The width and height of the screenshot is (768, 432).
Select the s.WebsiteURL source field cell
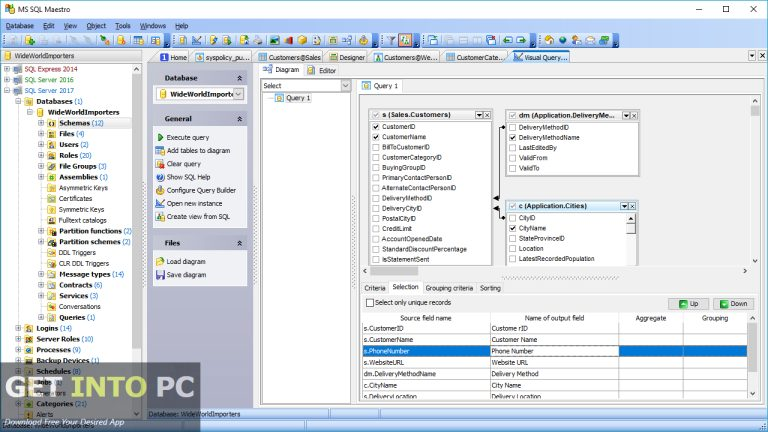click(x=425, y=362)
